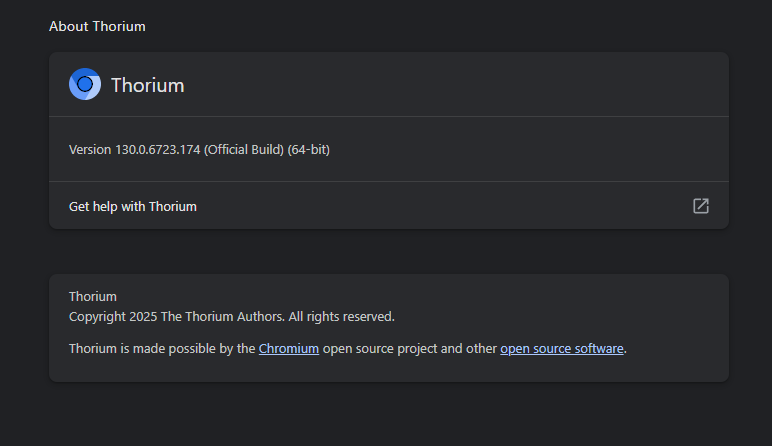Click the word Version in the version row
The image size is (772, 446).
pyautogui.click(x=90, y=150)
